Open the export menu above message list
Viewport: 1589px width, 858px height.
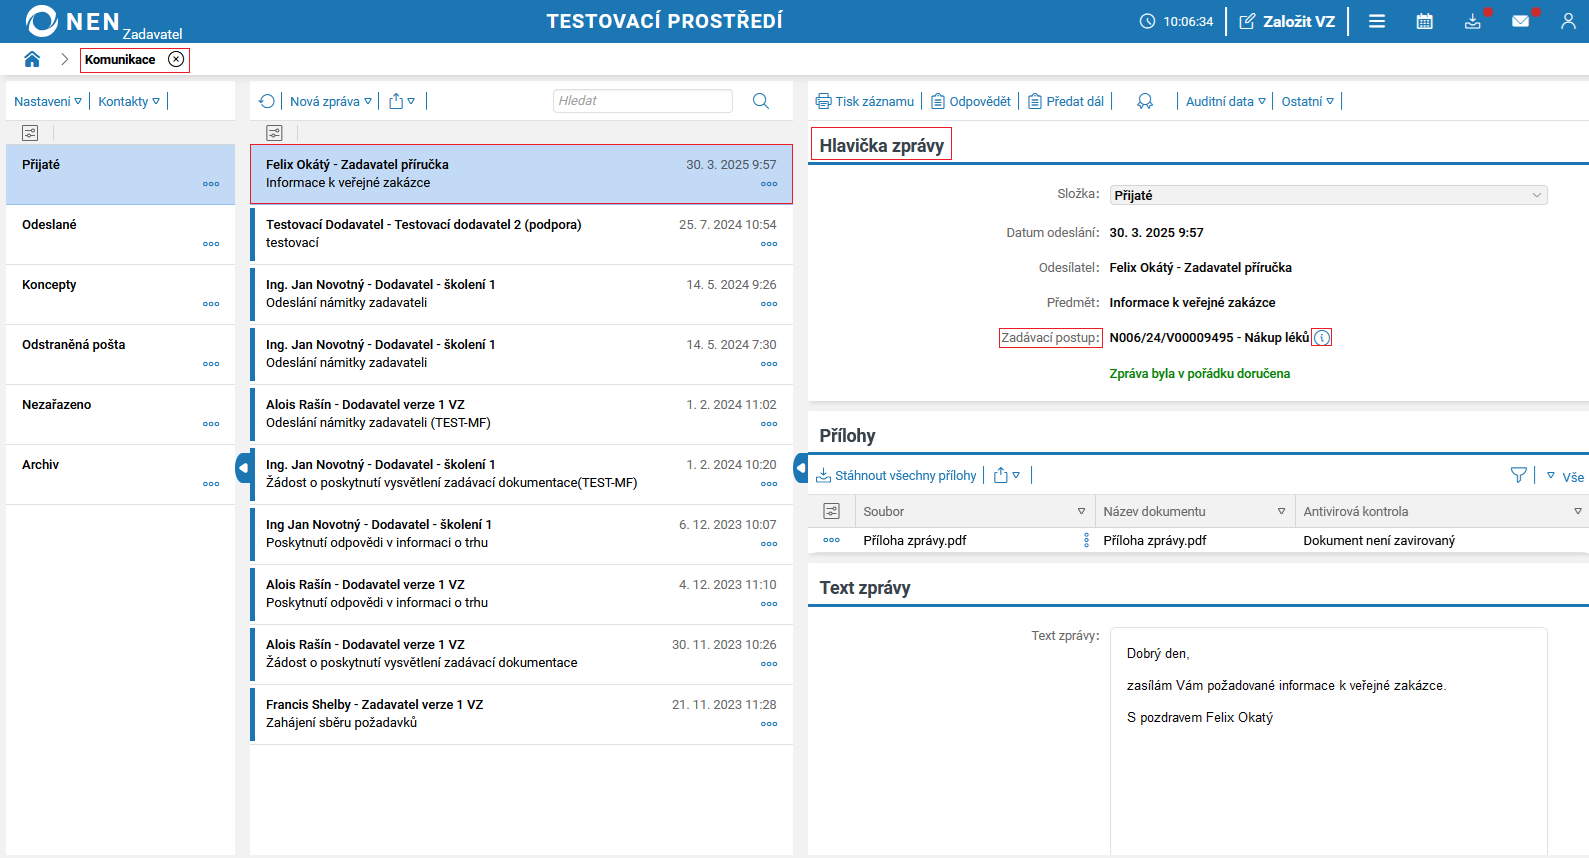click(402, 101)
